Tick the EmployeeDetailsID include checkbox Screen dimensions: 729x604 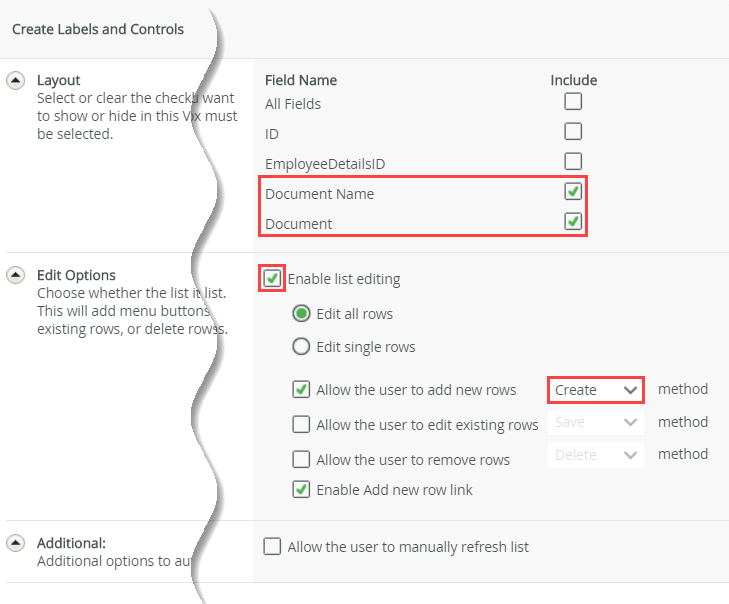pyautogui.click(x=573, y=161)
